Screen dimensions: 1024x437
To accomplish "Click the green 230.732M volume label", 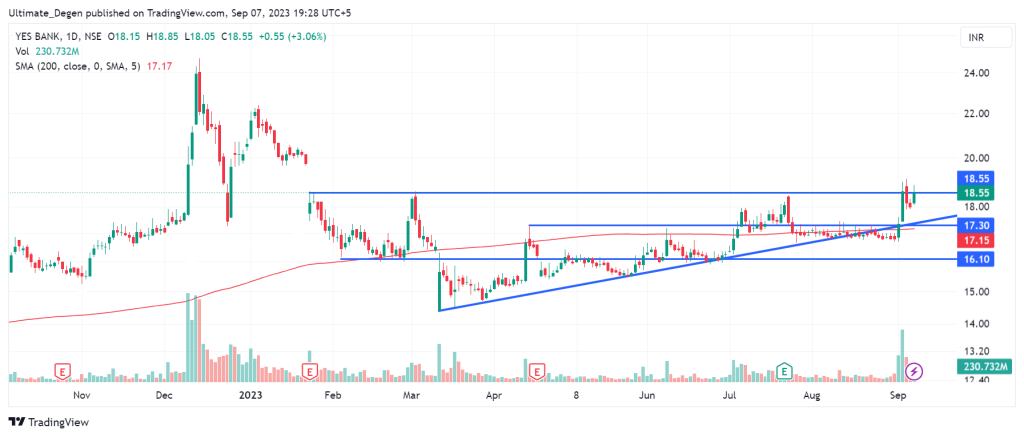I will point(984,366).
